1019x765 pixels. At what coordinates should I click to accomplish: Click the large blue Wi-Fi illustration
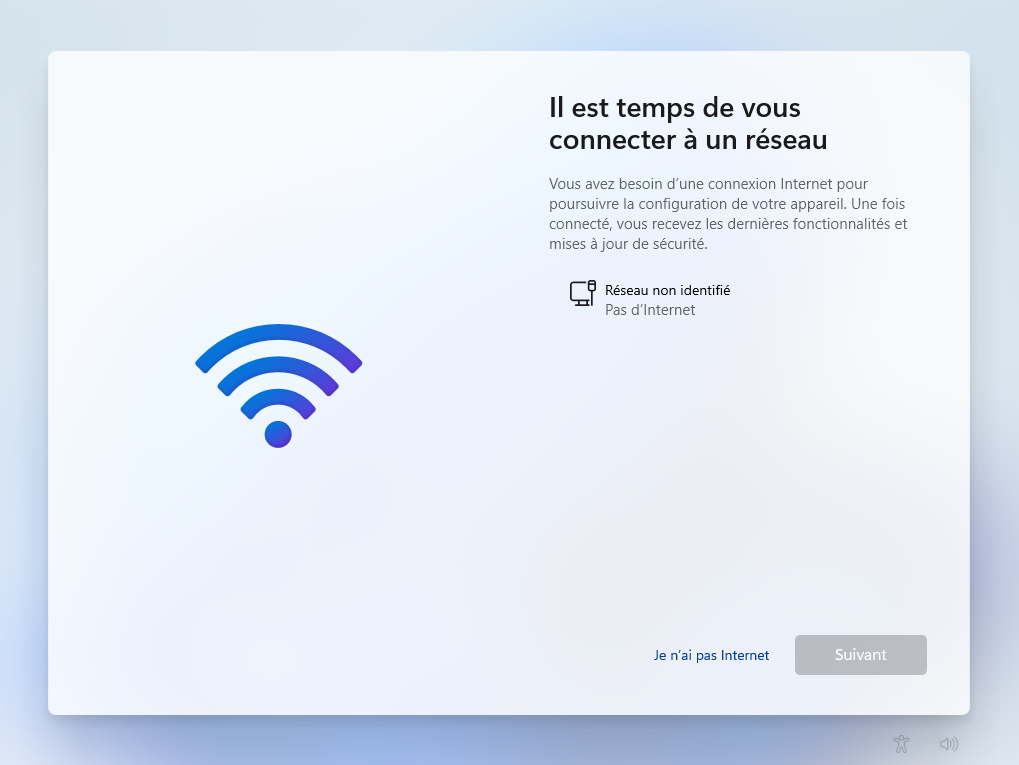pos(278,385)
